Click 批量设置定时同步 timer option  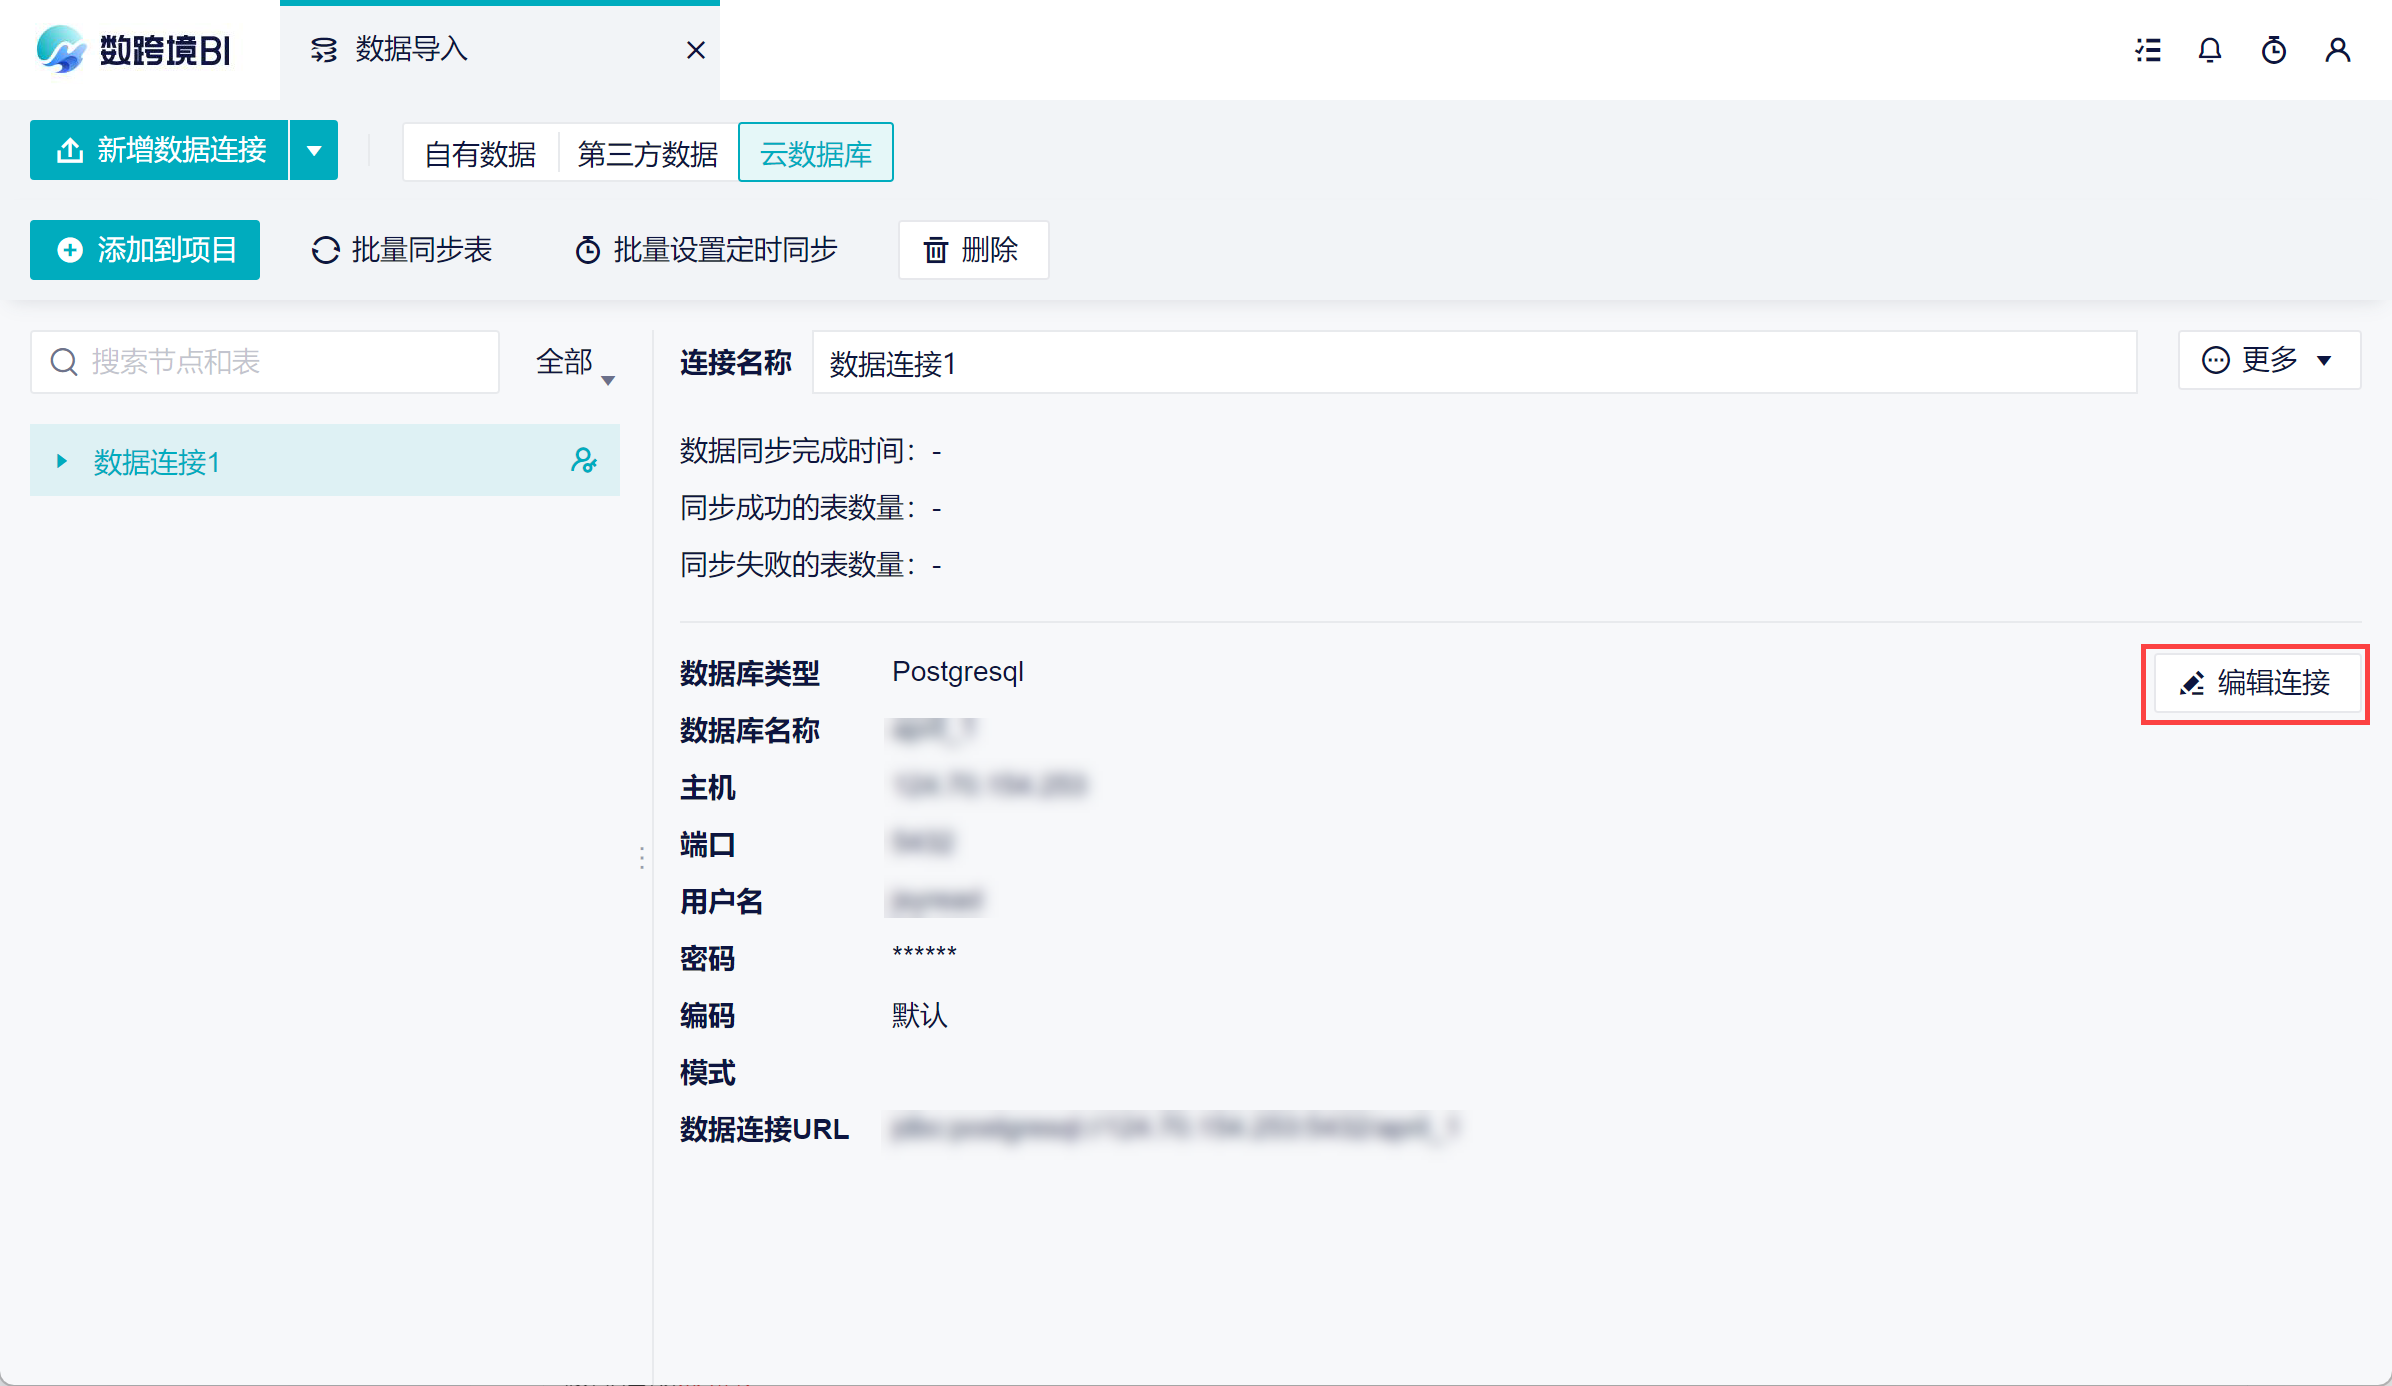(x=706, y=250)
